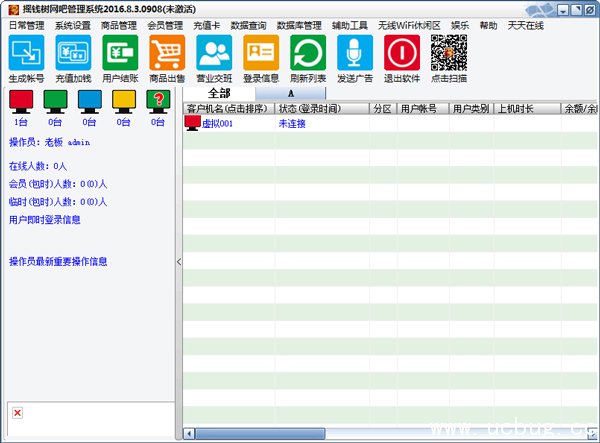Screen dimensions: 600x443
Task: Switch to the 全部 tab
Action: (219, 93)
